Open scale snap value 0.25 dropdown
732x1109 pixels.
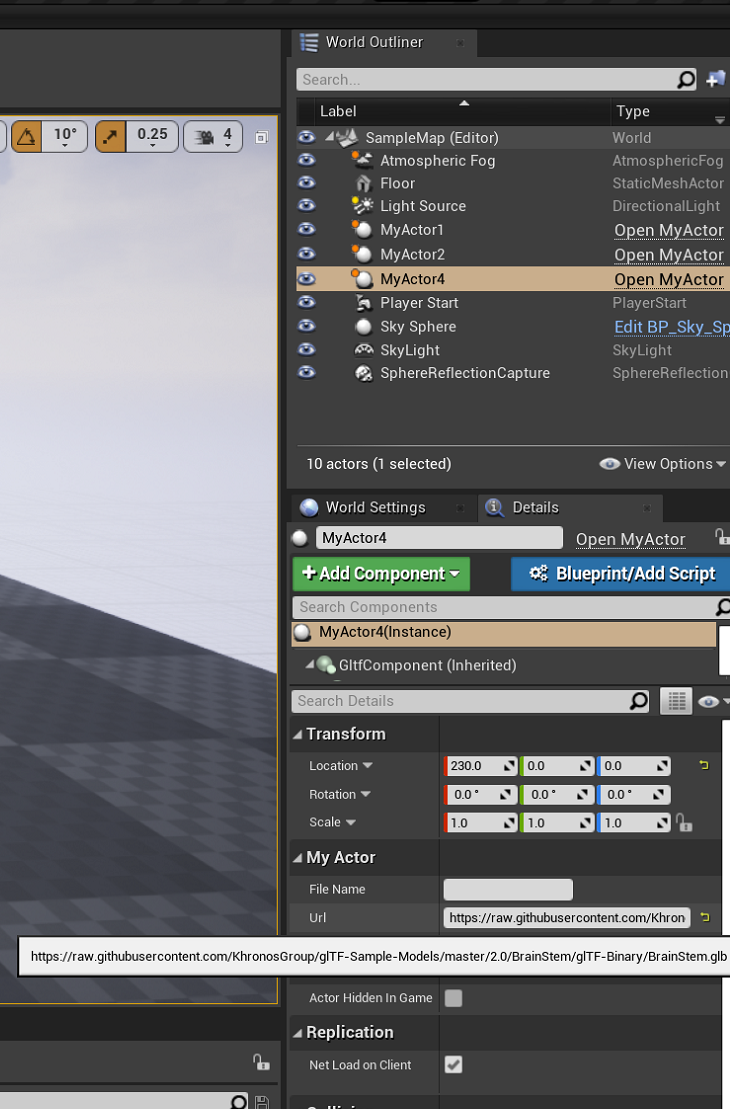[152, 137]
